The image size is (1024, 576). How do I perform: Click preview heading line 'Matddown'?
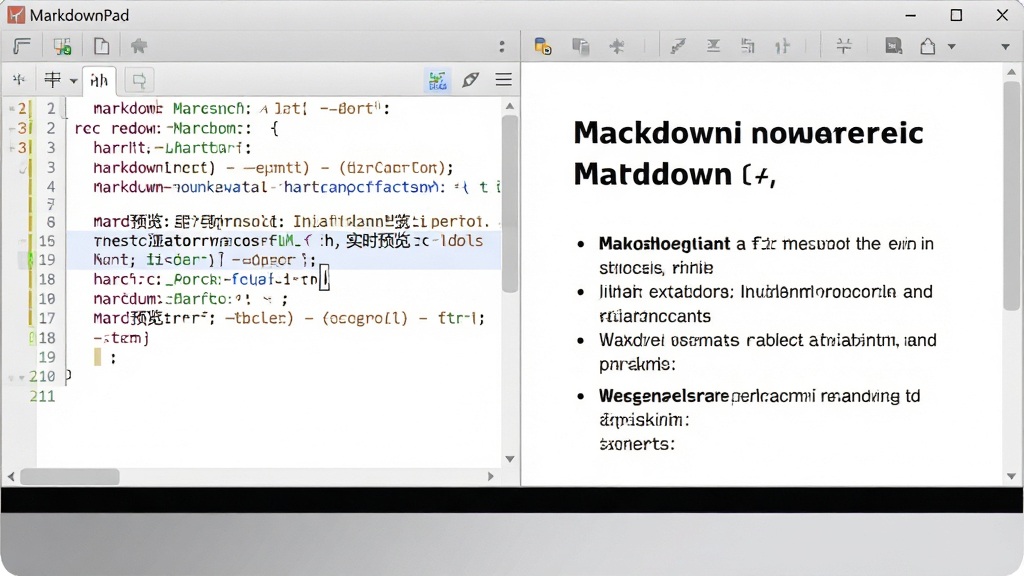click(x=675, y=174)
